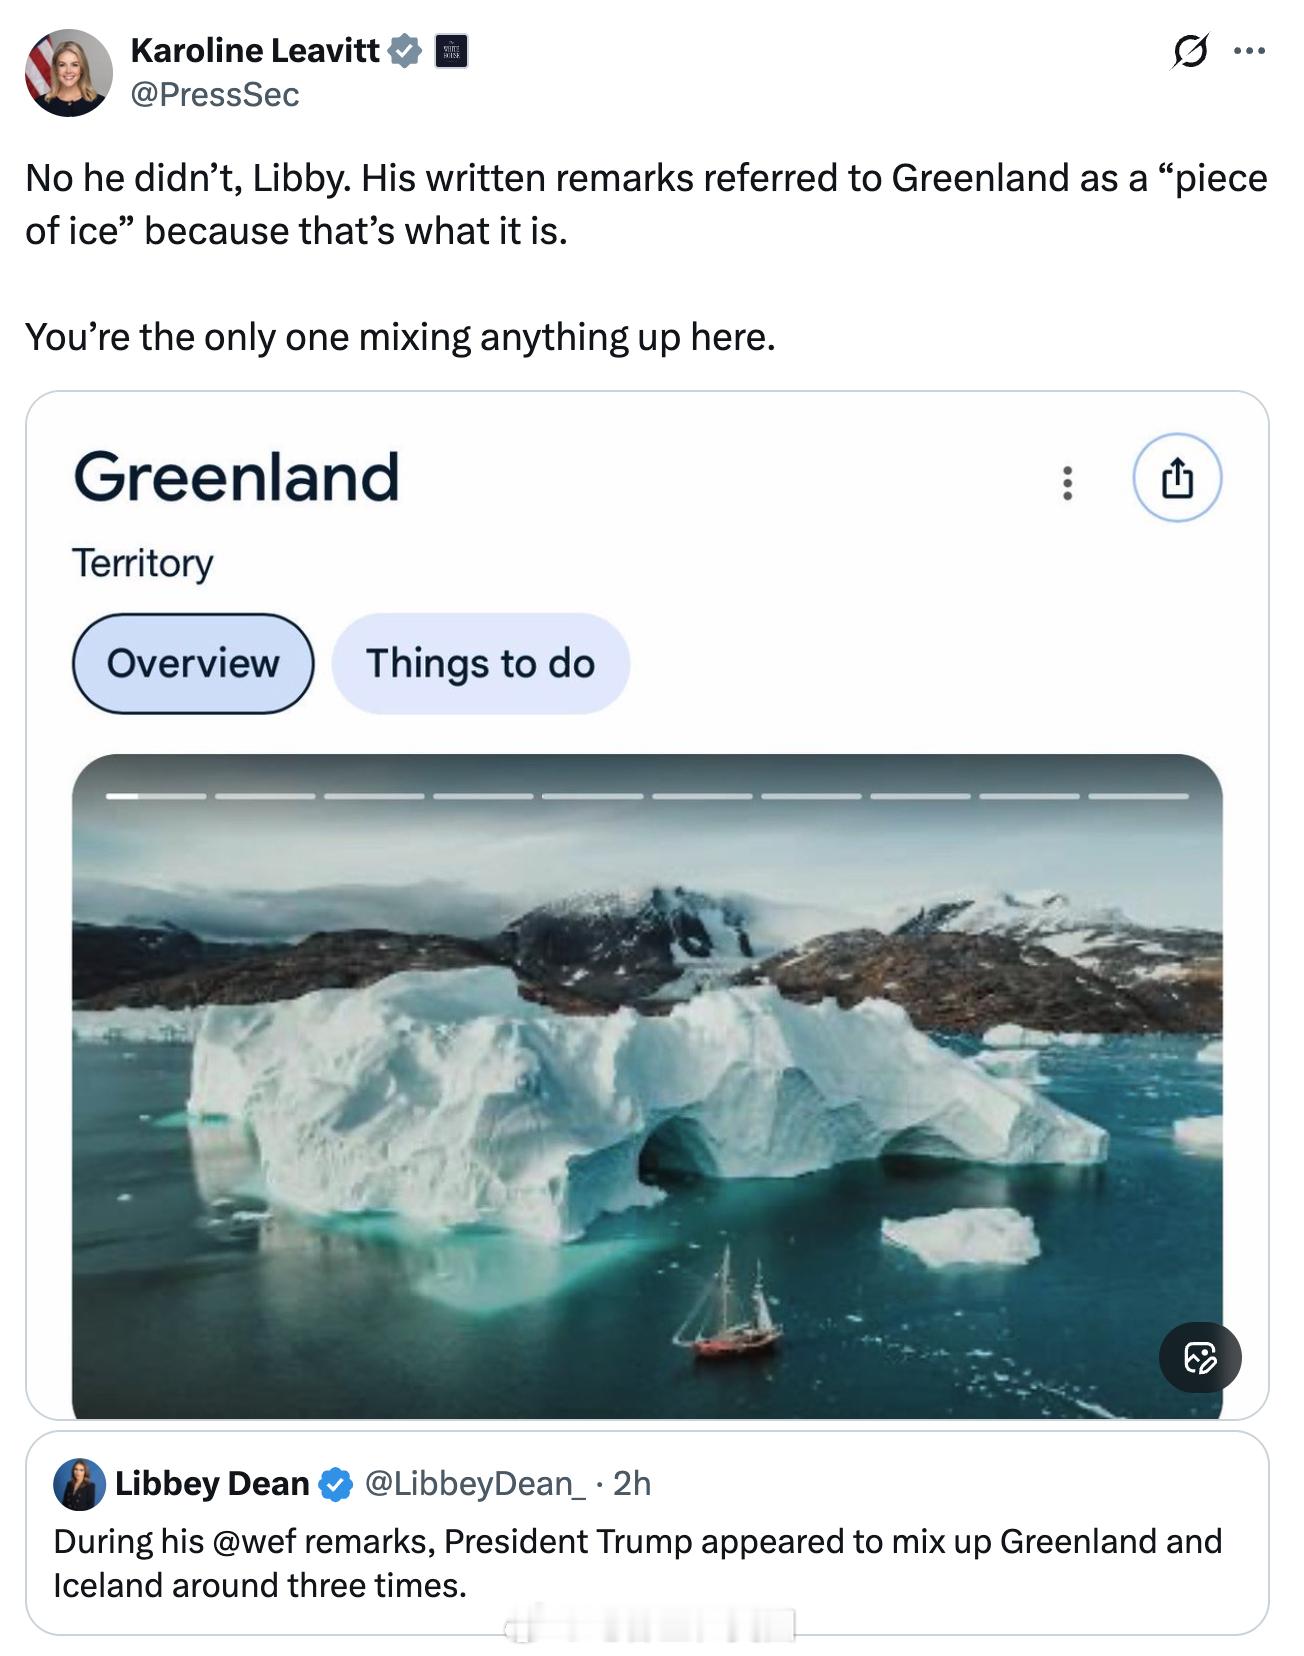
Task: Click the share icon on Greenland card
Action: 1177,478
